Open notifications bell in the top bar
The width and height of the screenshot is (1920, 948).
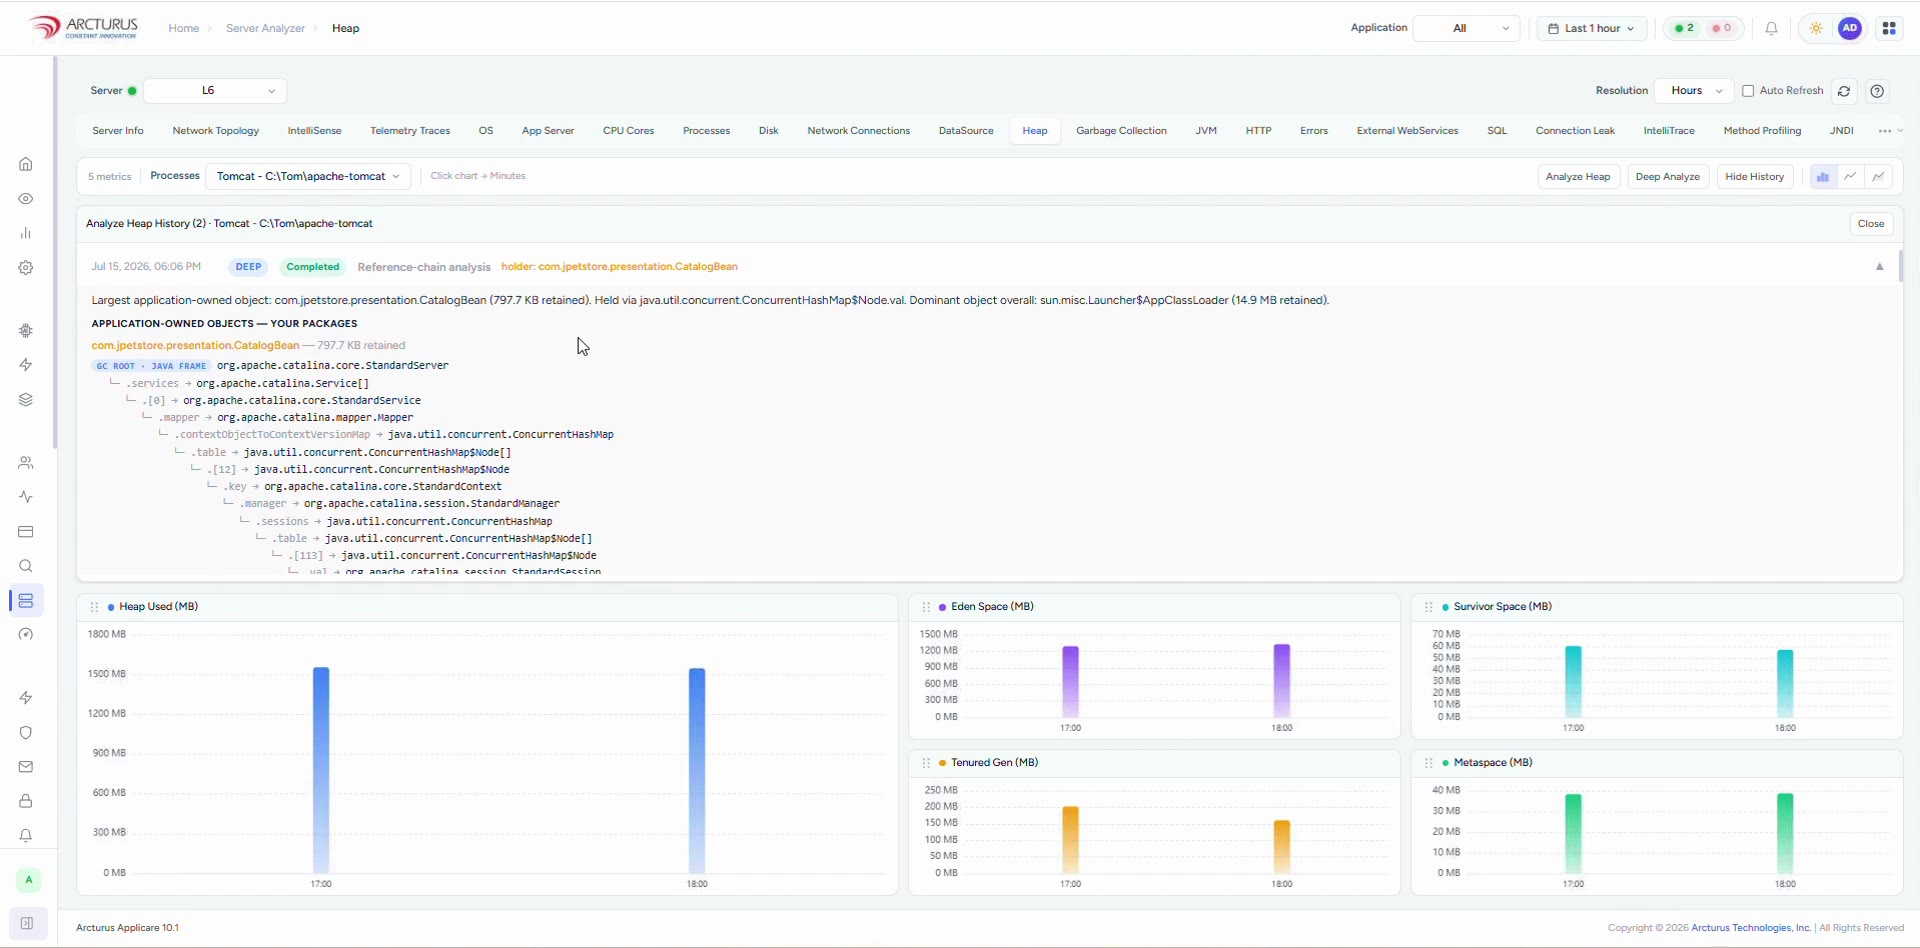[x=1771, y=28]
